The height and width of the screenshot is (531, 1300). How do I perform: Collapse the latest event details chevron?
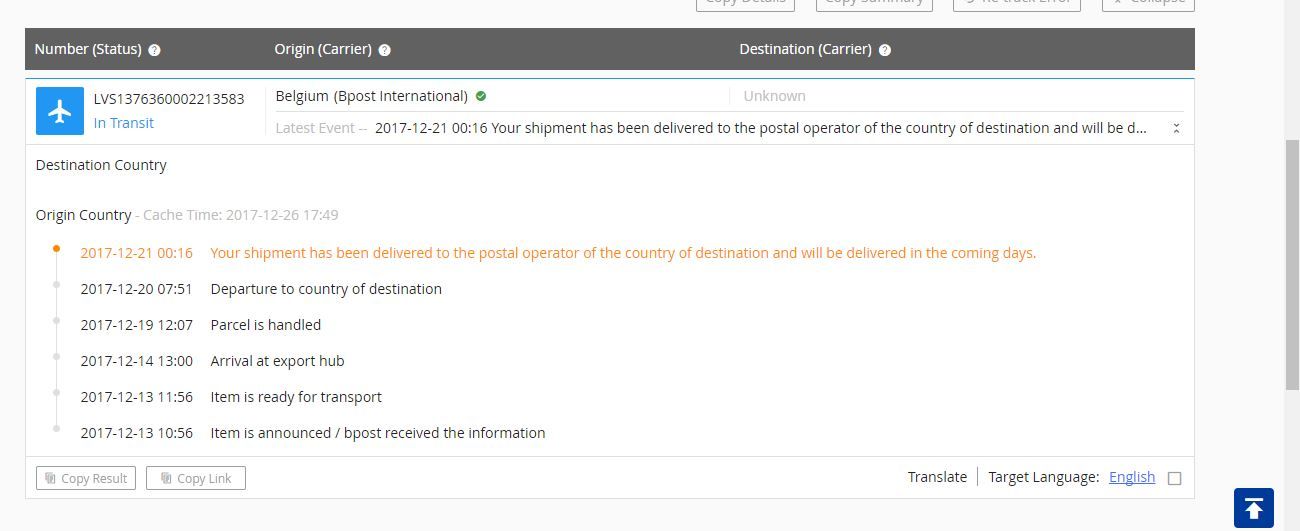1176,128
